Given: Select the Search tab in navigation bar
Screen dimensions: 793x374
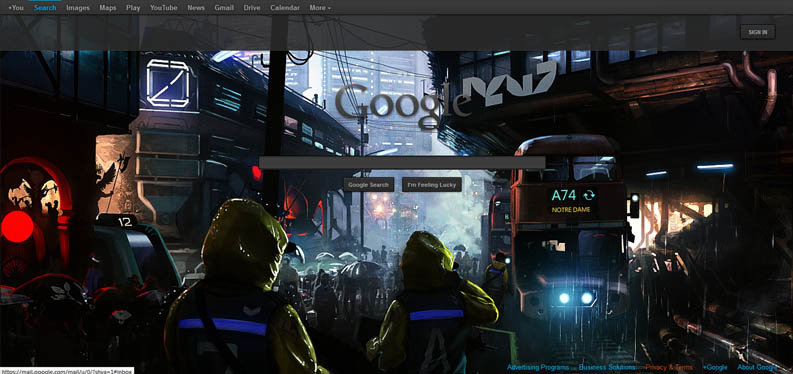Looking at the screenshot, I should [x=45, y=8].
